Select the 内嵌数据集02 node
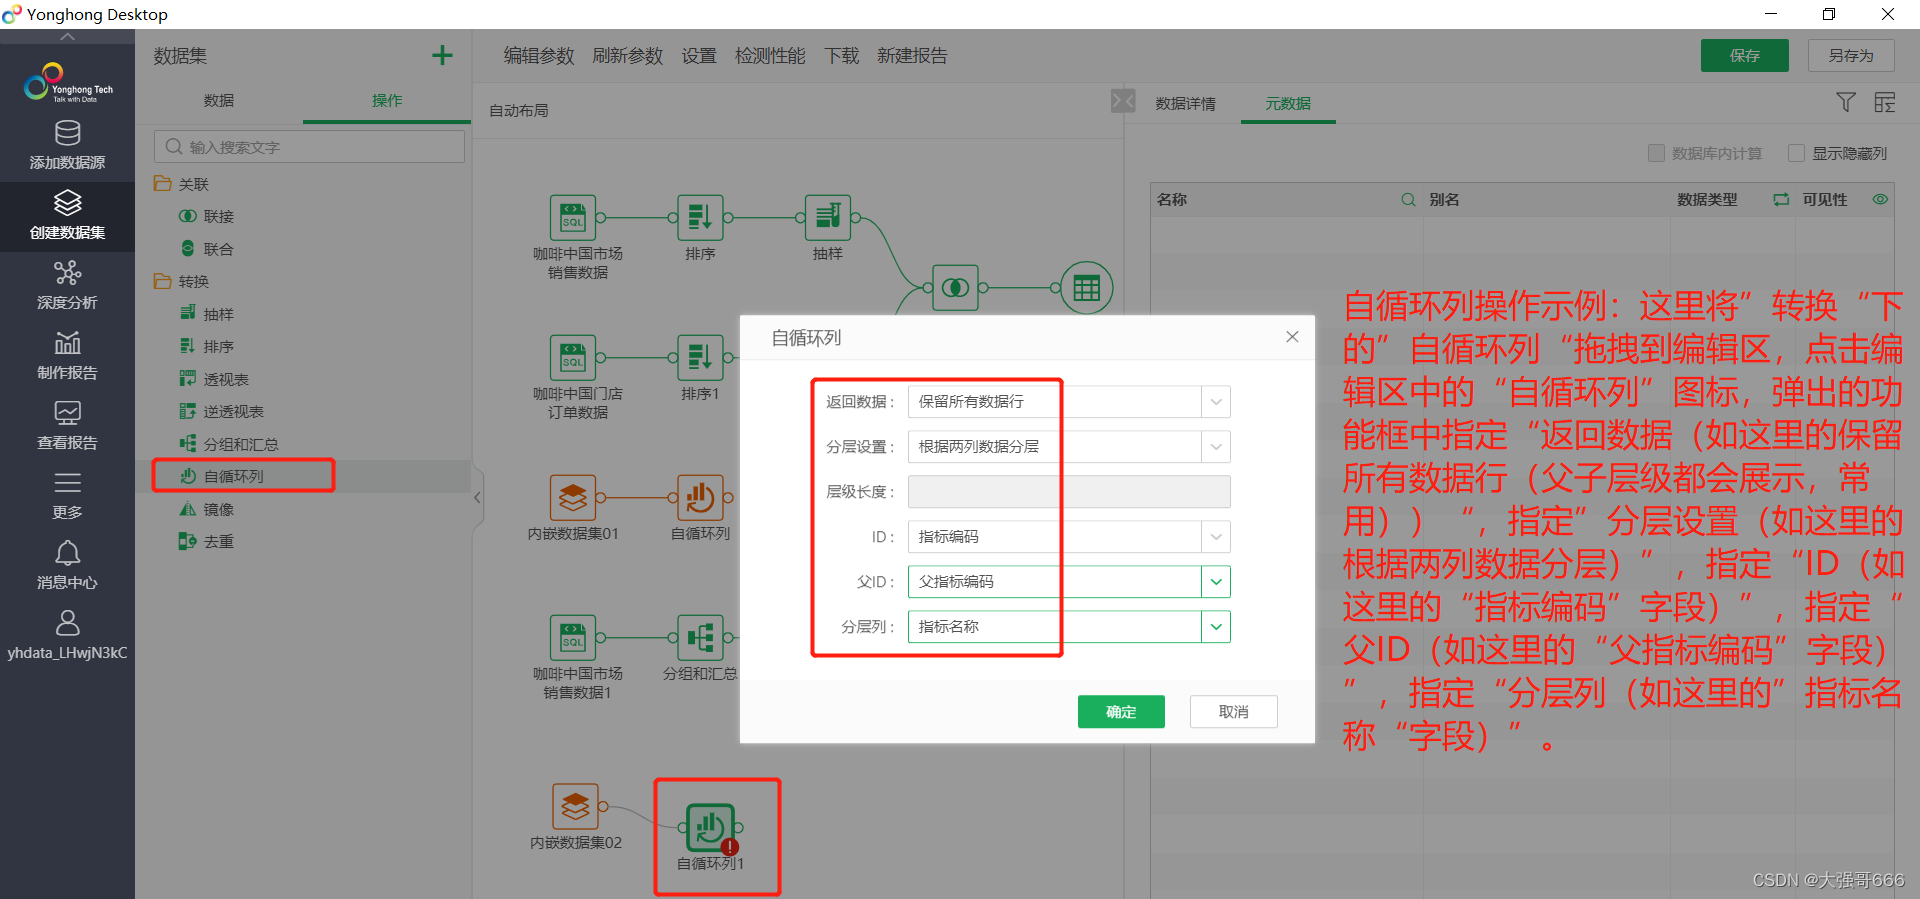Screen dimensions: 1920x899 [x=575, y=806]
